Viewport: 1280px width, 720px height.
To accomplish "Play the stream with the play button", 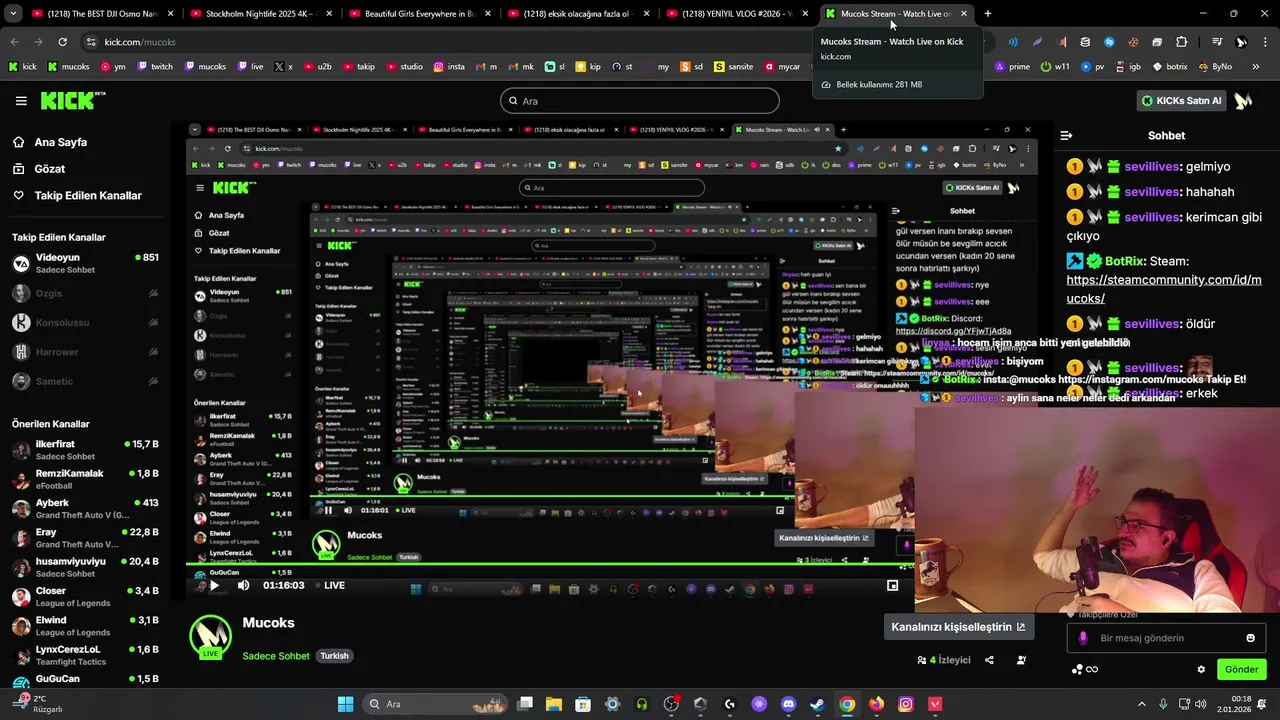I will 213,586.
